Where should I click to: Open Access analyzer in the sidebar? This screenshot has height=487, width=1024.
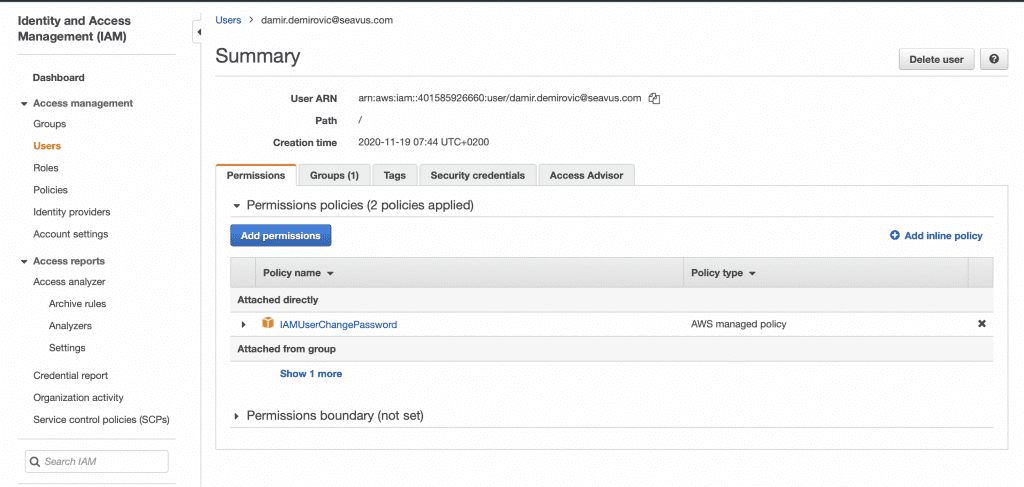[x=69, y=282]
